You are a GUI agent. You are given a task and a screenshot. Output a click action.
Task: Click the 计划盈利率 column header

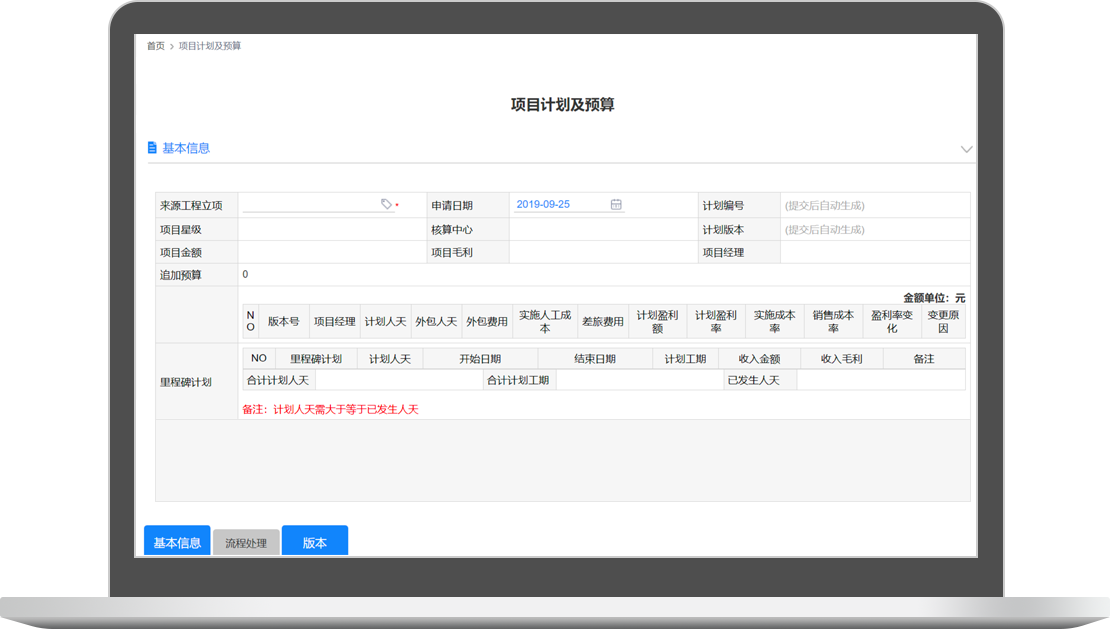pyautogui.click(x=715, y=321)
